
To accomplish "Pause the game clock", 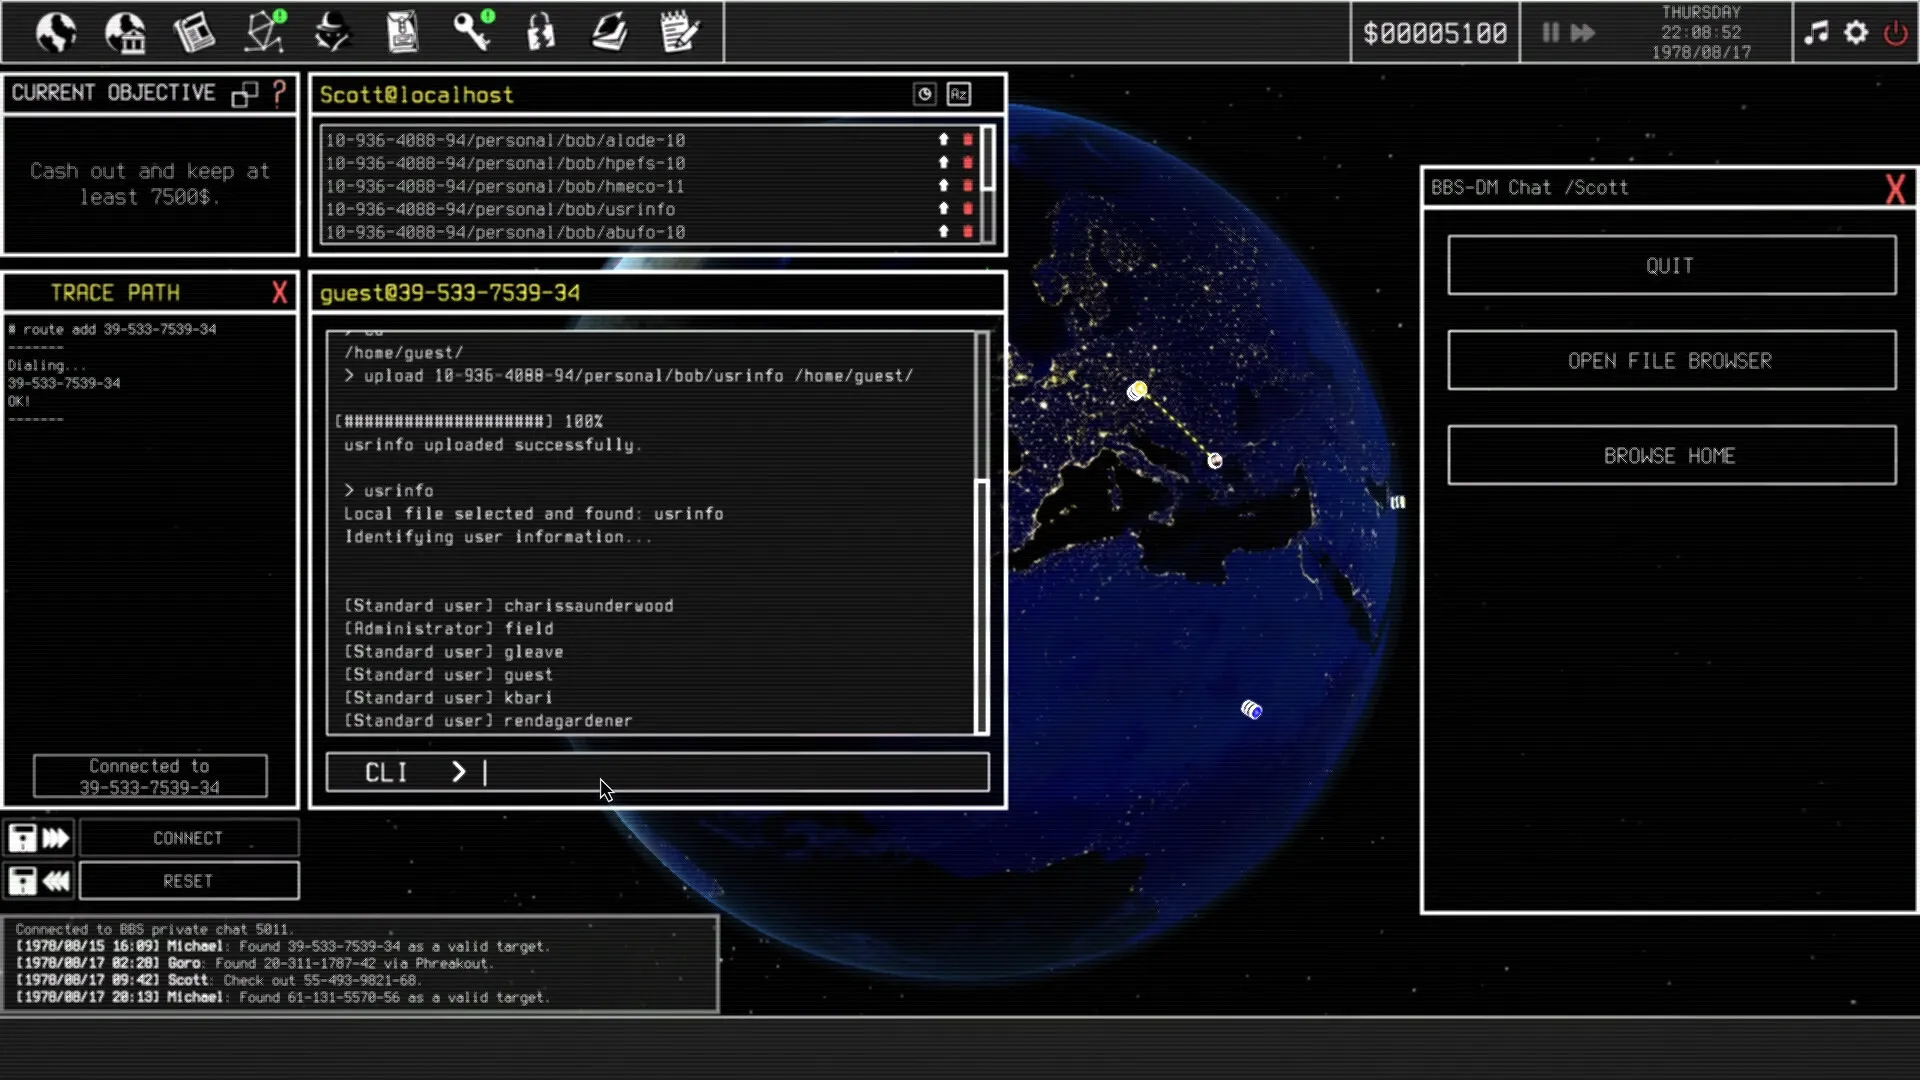I will [x=1551, y=33].
